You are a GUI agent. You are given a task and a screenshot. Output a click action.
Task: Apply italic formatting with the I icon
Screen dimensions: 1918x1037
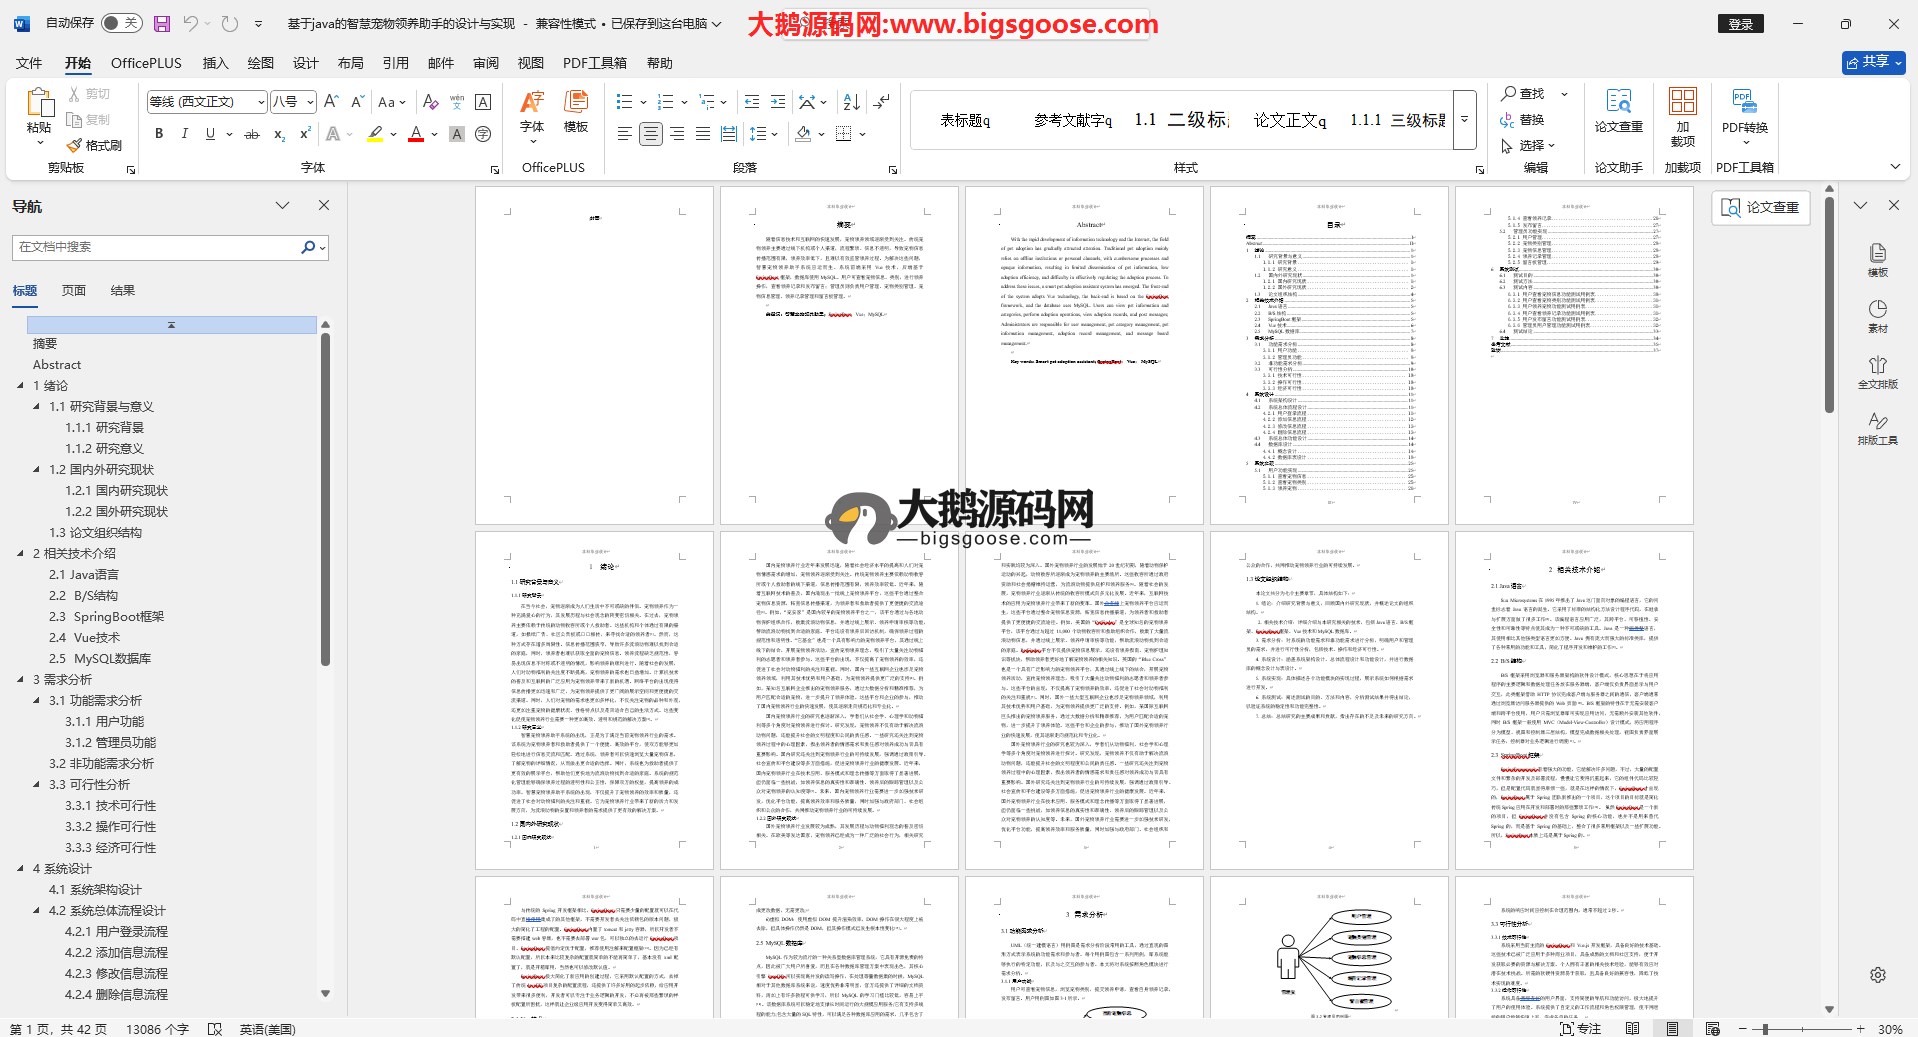pyautogui.click(x=184, y=134)
